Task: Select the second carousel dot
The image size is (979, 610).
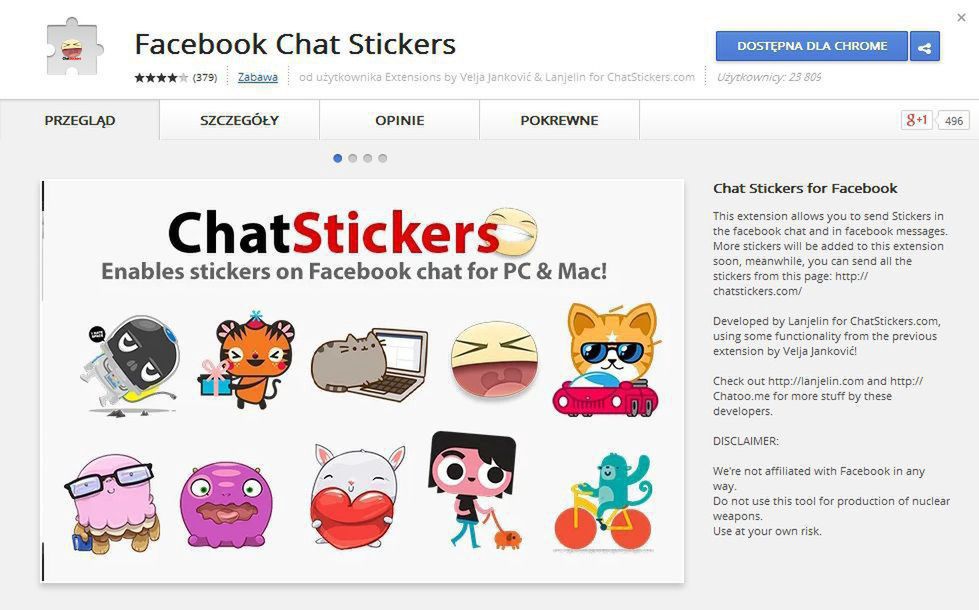Action: click(353, 158)
